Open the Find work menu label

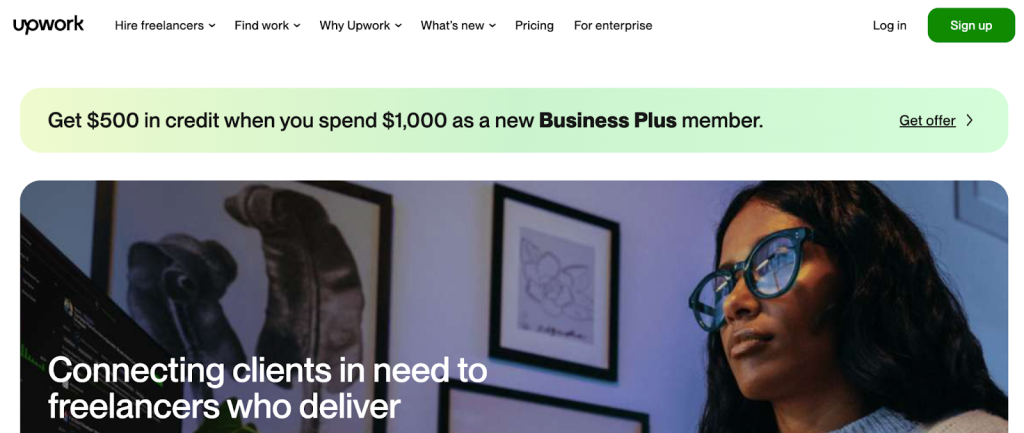coord(262,25)
